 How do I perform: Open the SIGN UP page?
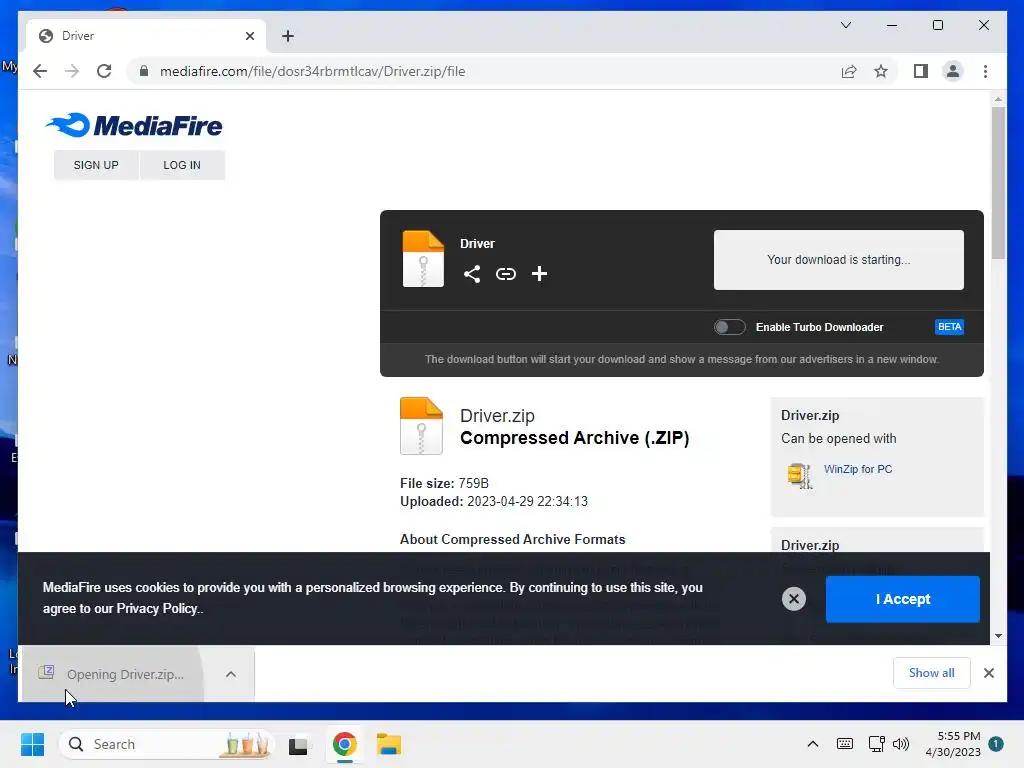tap(96, 165)
